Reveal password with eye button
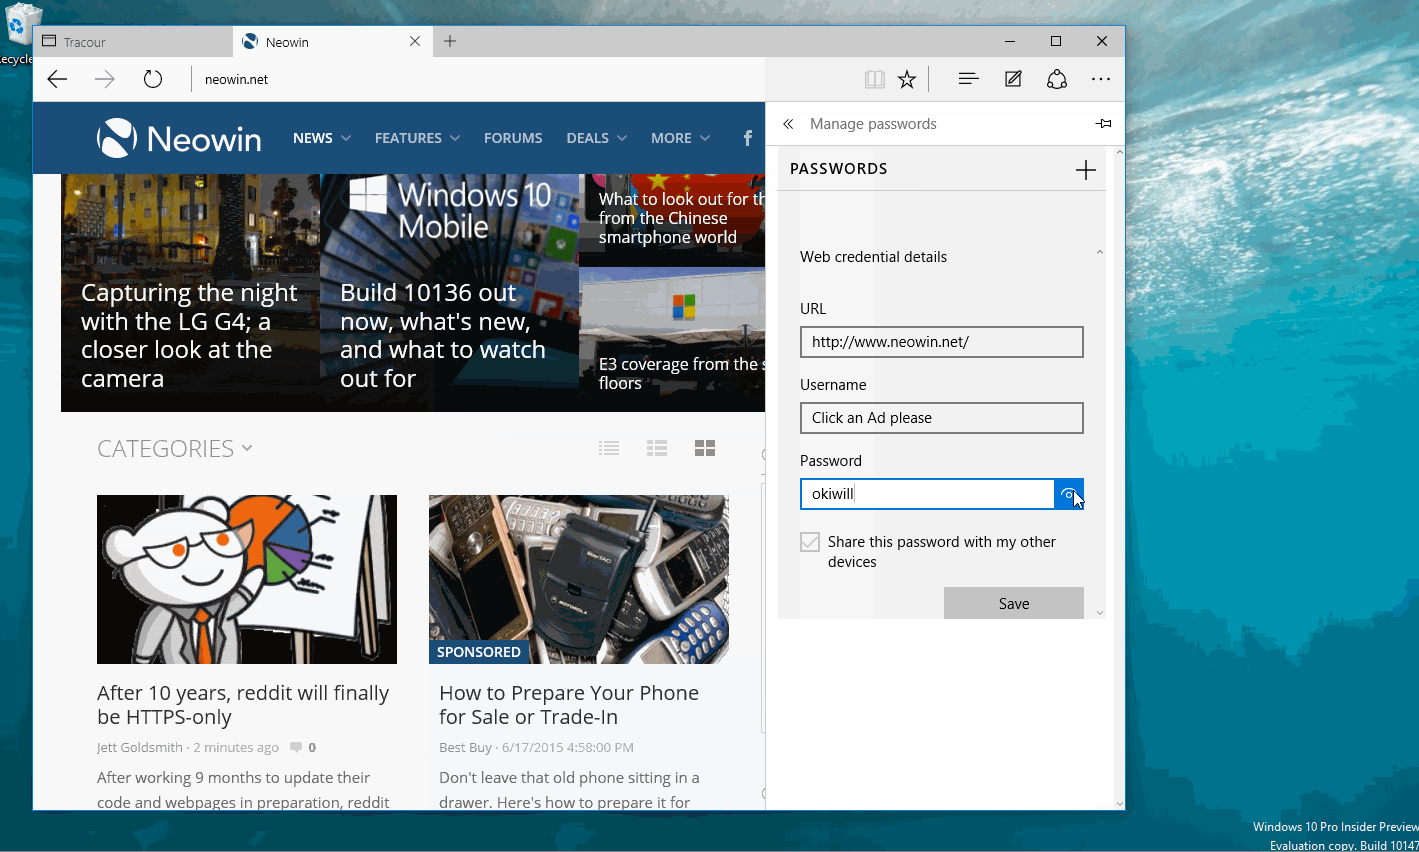Viewport: 1419px width, 852px height. click(1068, 494)
